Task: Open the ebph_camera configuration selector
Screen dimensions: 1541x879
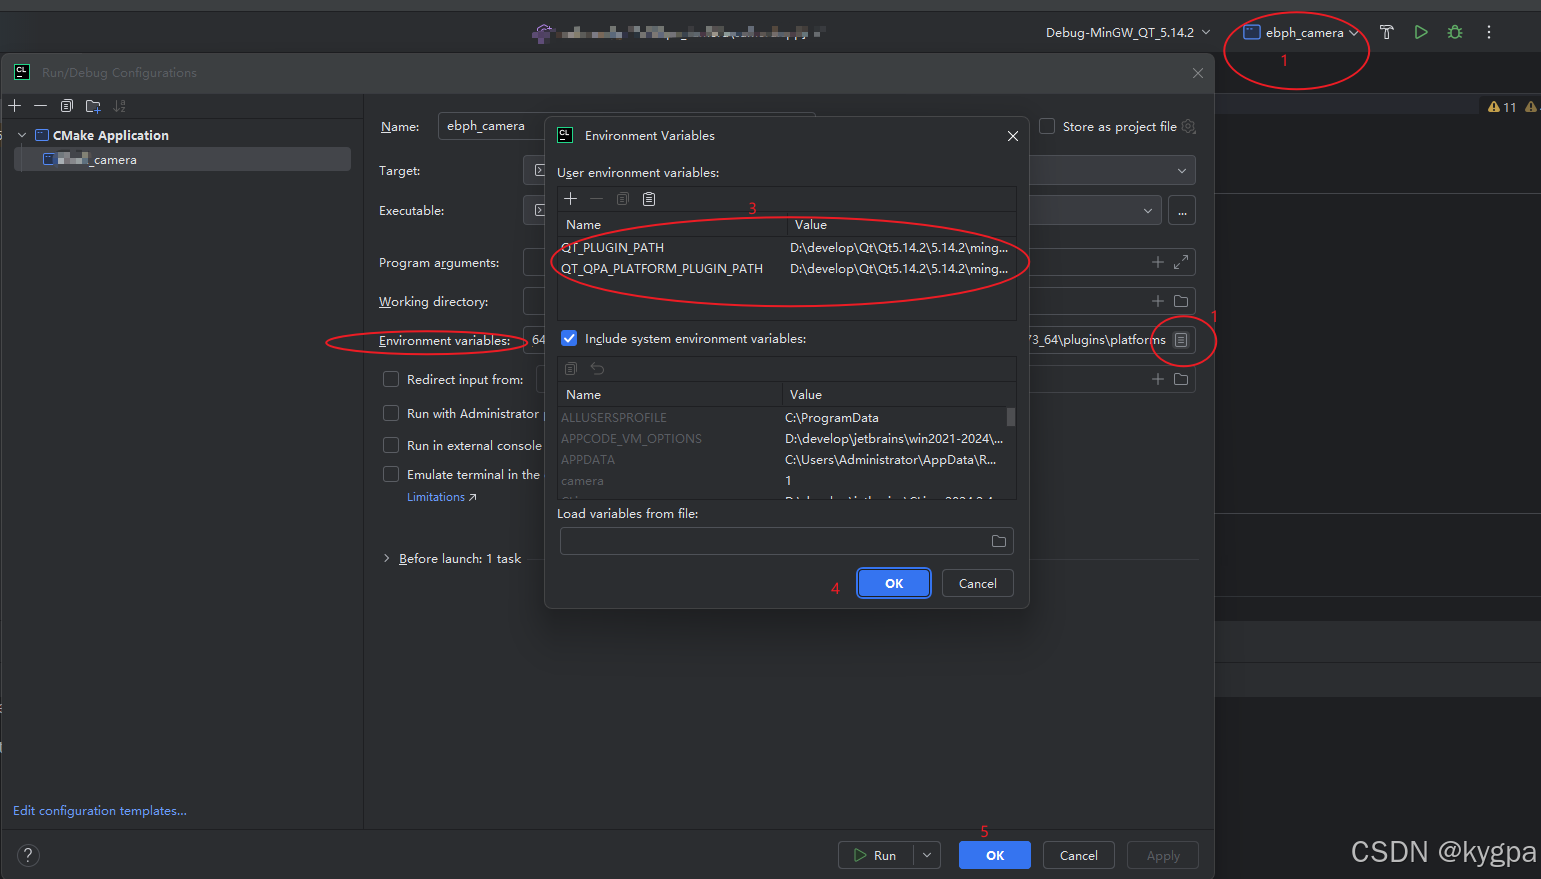Action: point(1297,31)
